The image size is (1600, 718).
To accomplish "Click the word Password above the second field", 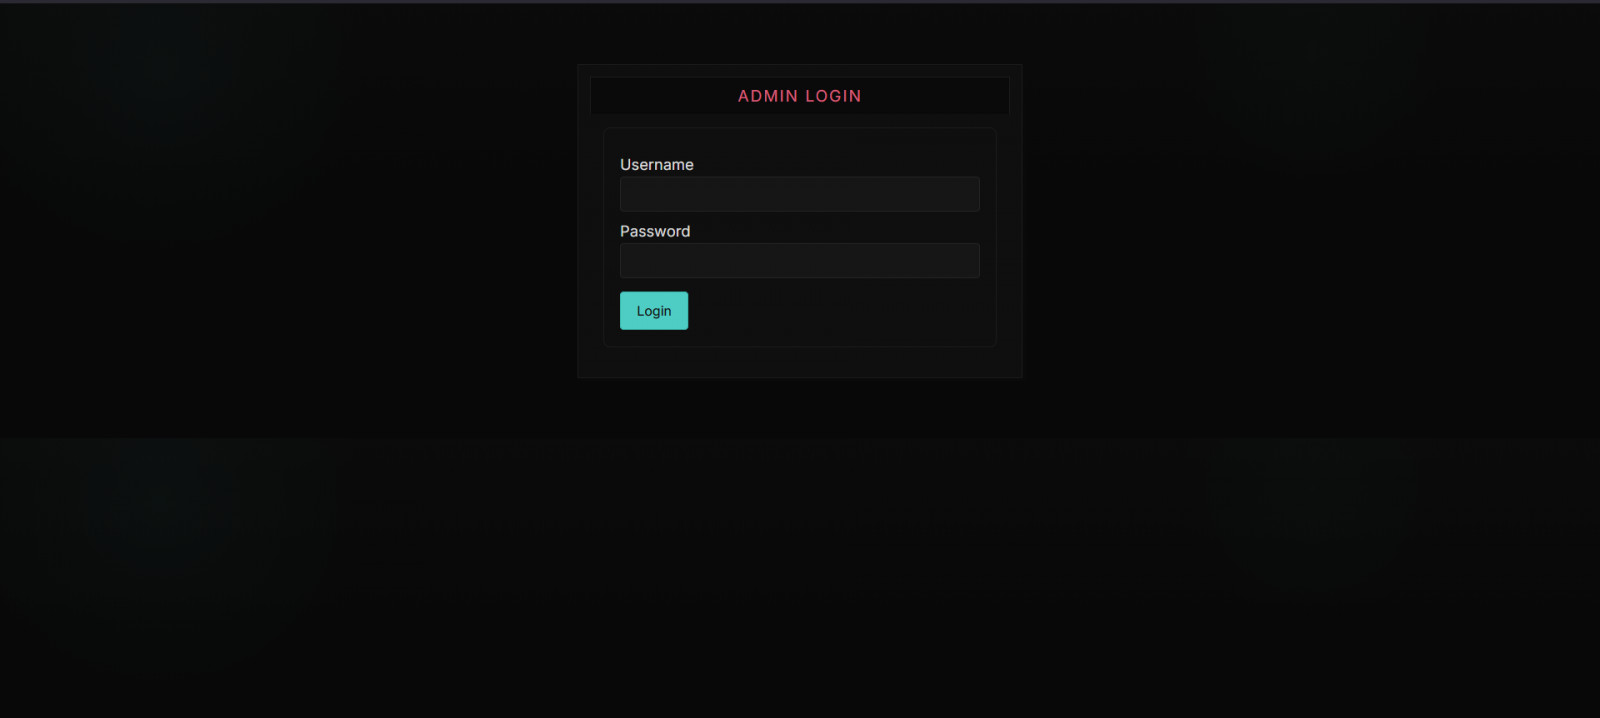I will [654, 231].
